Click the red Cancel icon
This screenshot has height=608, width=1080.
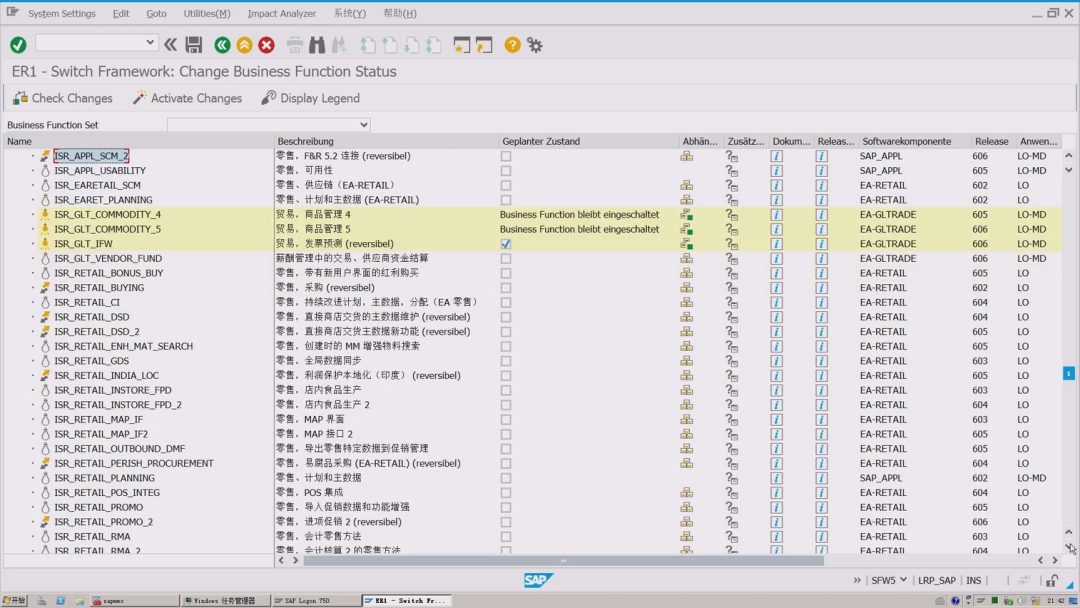point(267,45)
